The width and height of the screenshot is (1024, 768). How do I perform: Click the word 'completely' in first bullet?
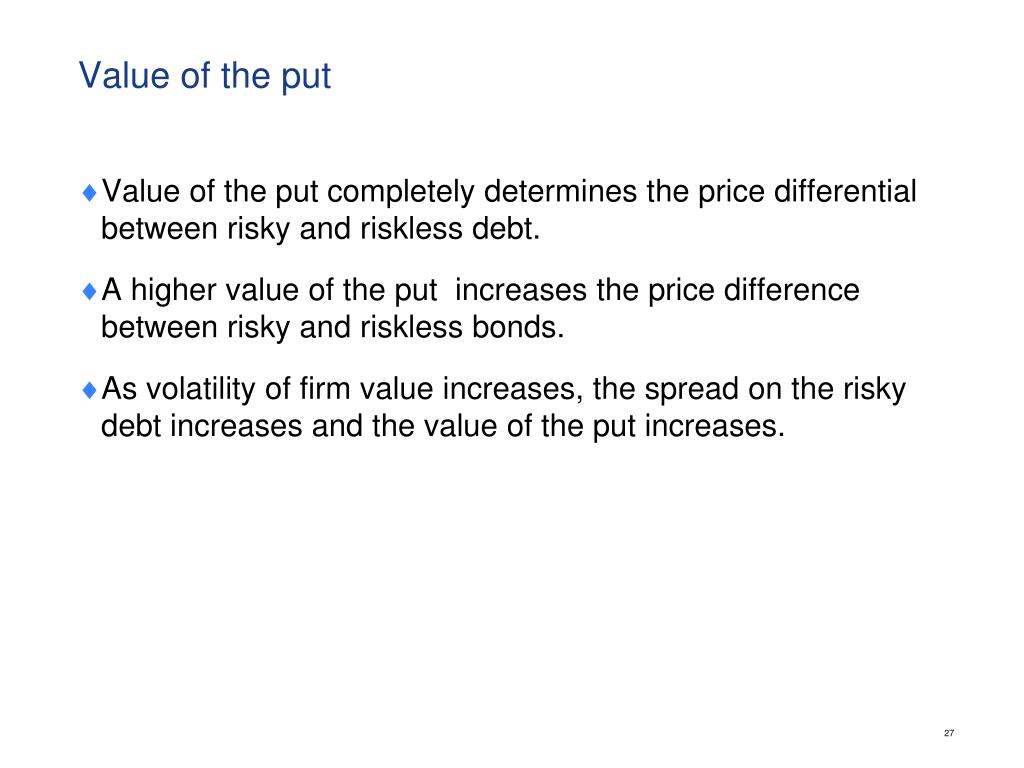pos(401,193)
